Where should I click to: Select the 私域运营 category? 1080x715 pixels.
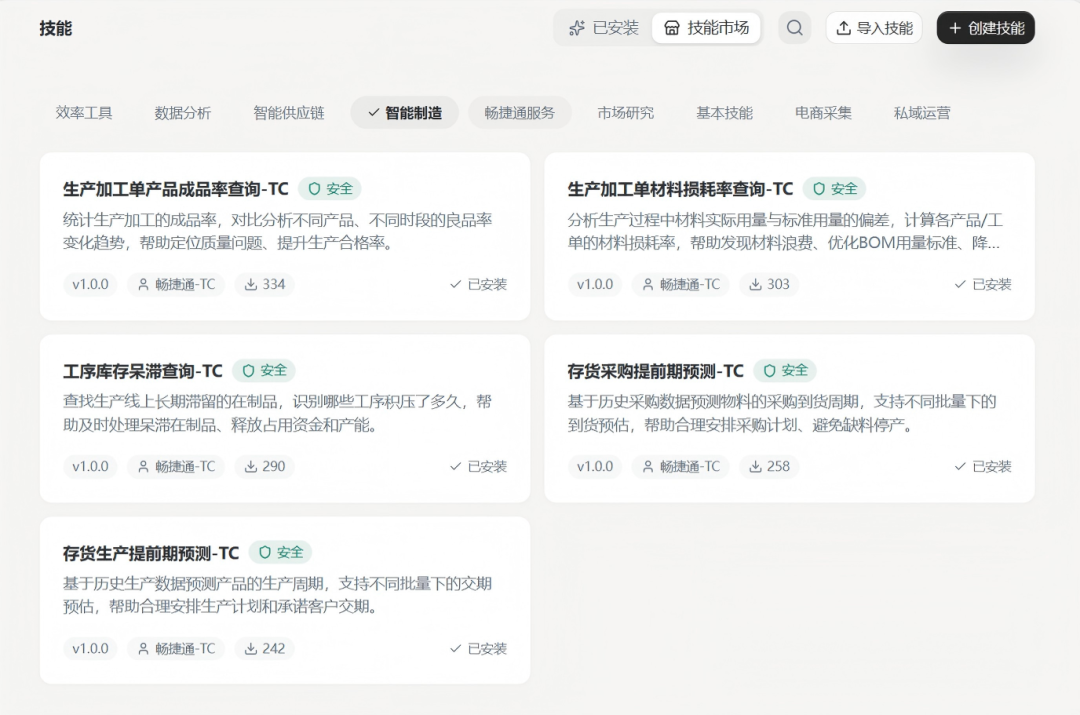[x=922, y=112]
